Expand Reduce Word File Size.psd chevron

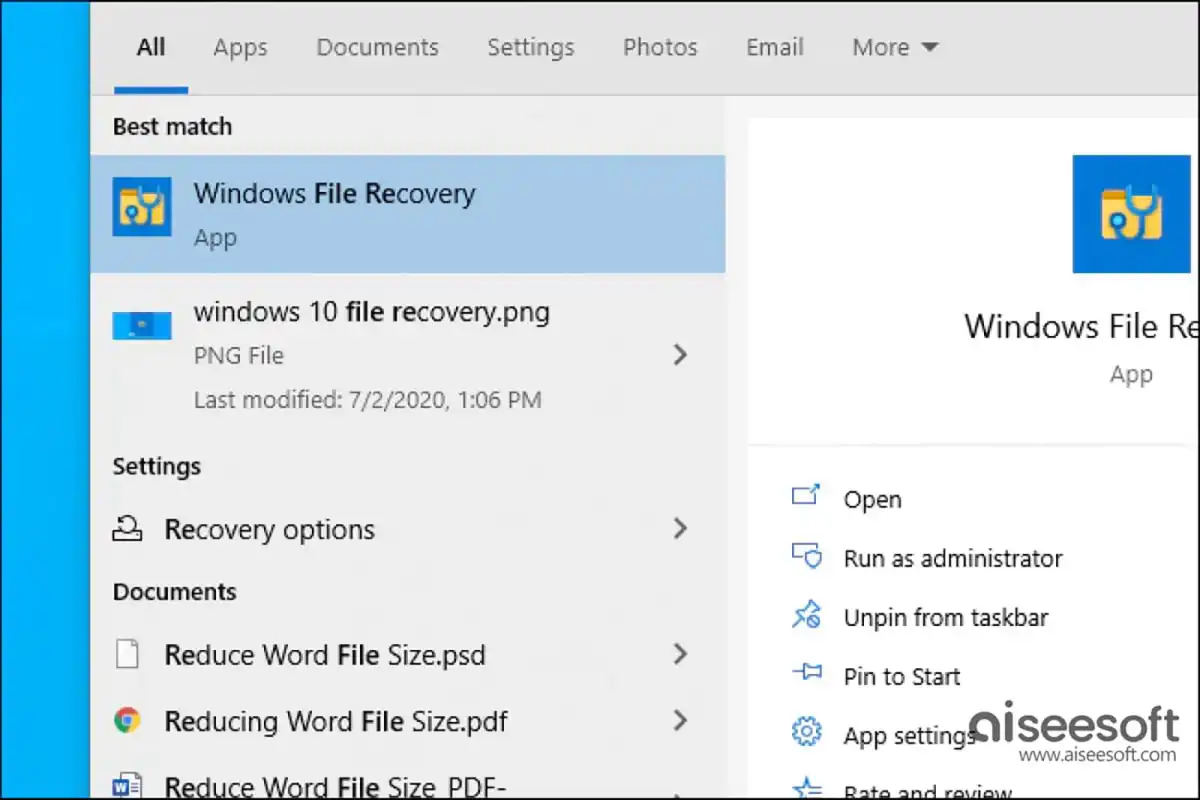[681, 654]
